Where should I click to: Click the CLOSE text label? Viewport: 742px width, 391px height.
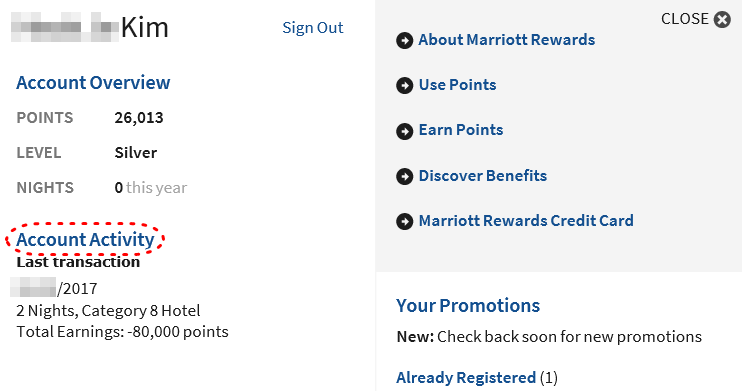[x=685, y=19]
